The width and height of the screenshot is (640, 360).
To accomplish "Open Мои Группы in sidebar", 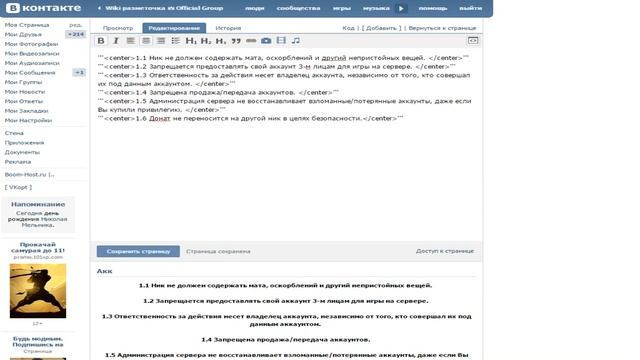I will coord(23,82).
